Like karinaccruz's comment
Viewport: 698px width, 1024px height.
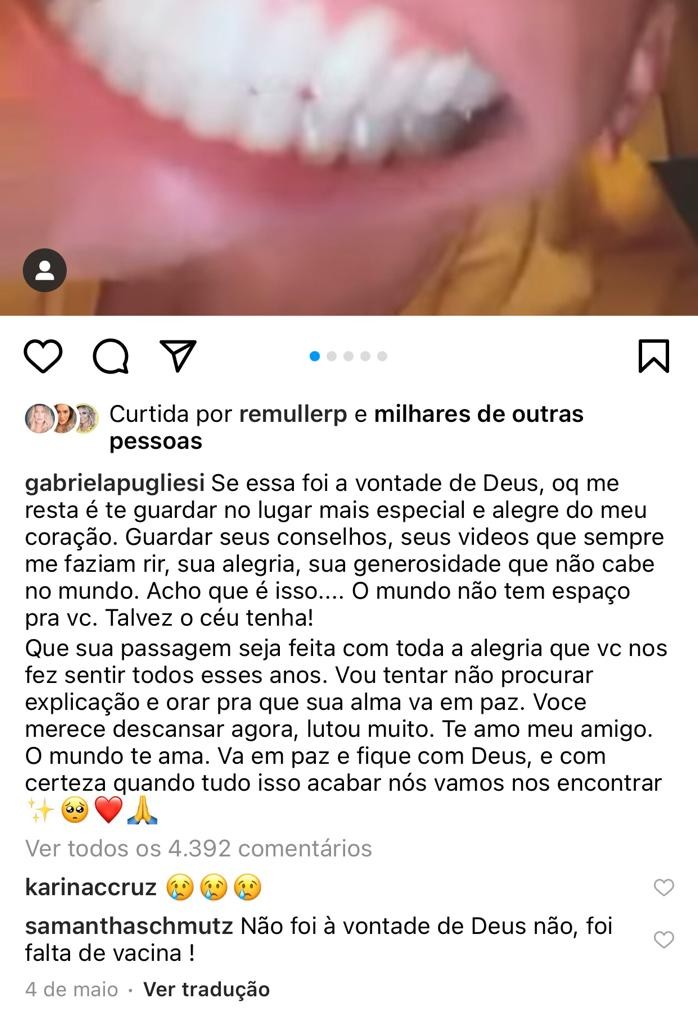[663, 887]
